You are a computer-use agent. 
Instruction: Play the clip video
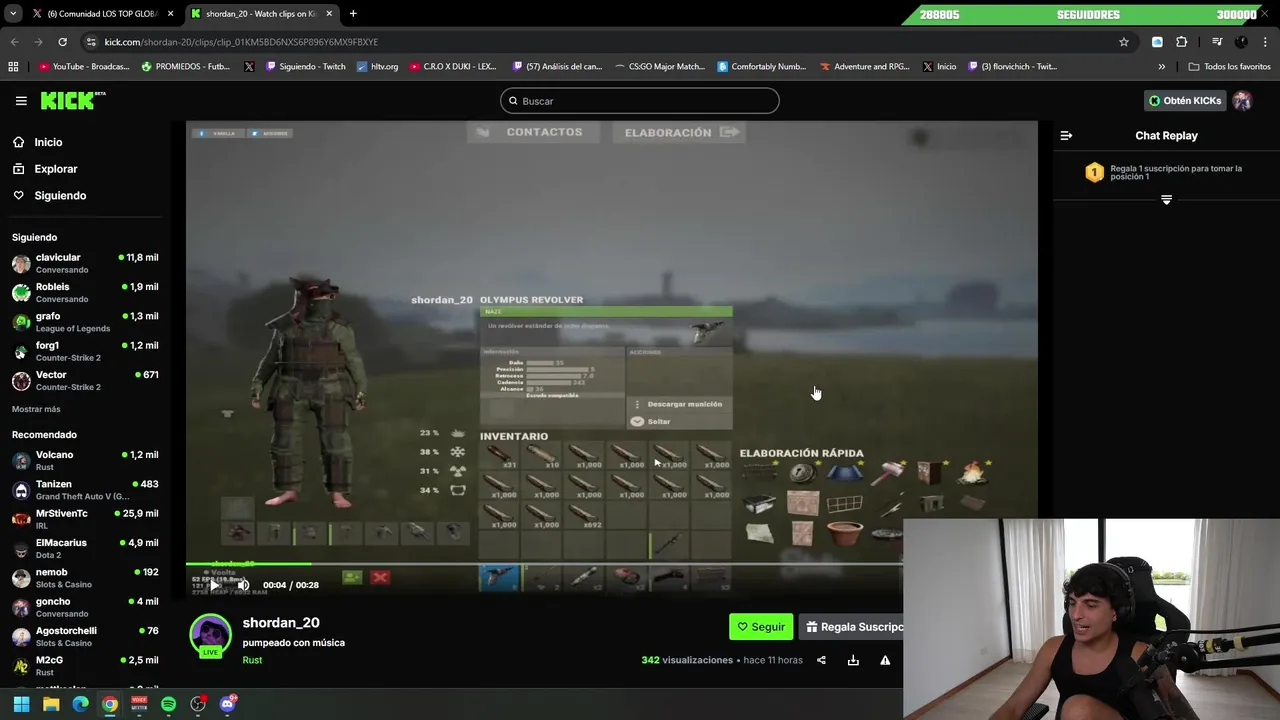pyautogui.click(x=213, y=585)
